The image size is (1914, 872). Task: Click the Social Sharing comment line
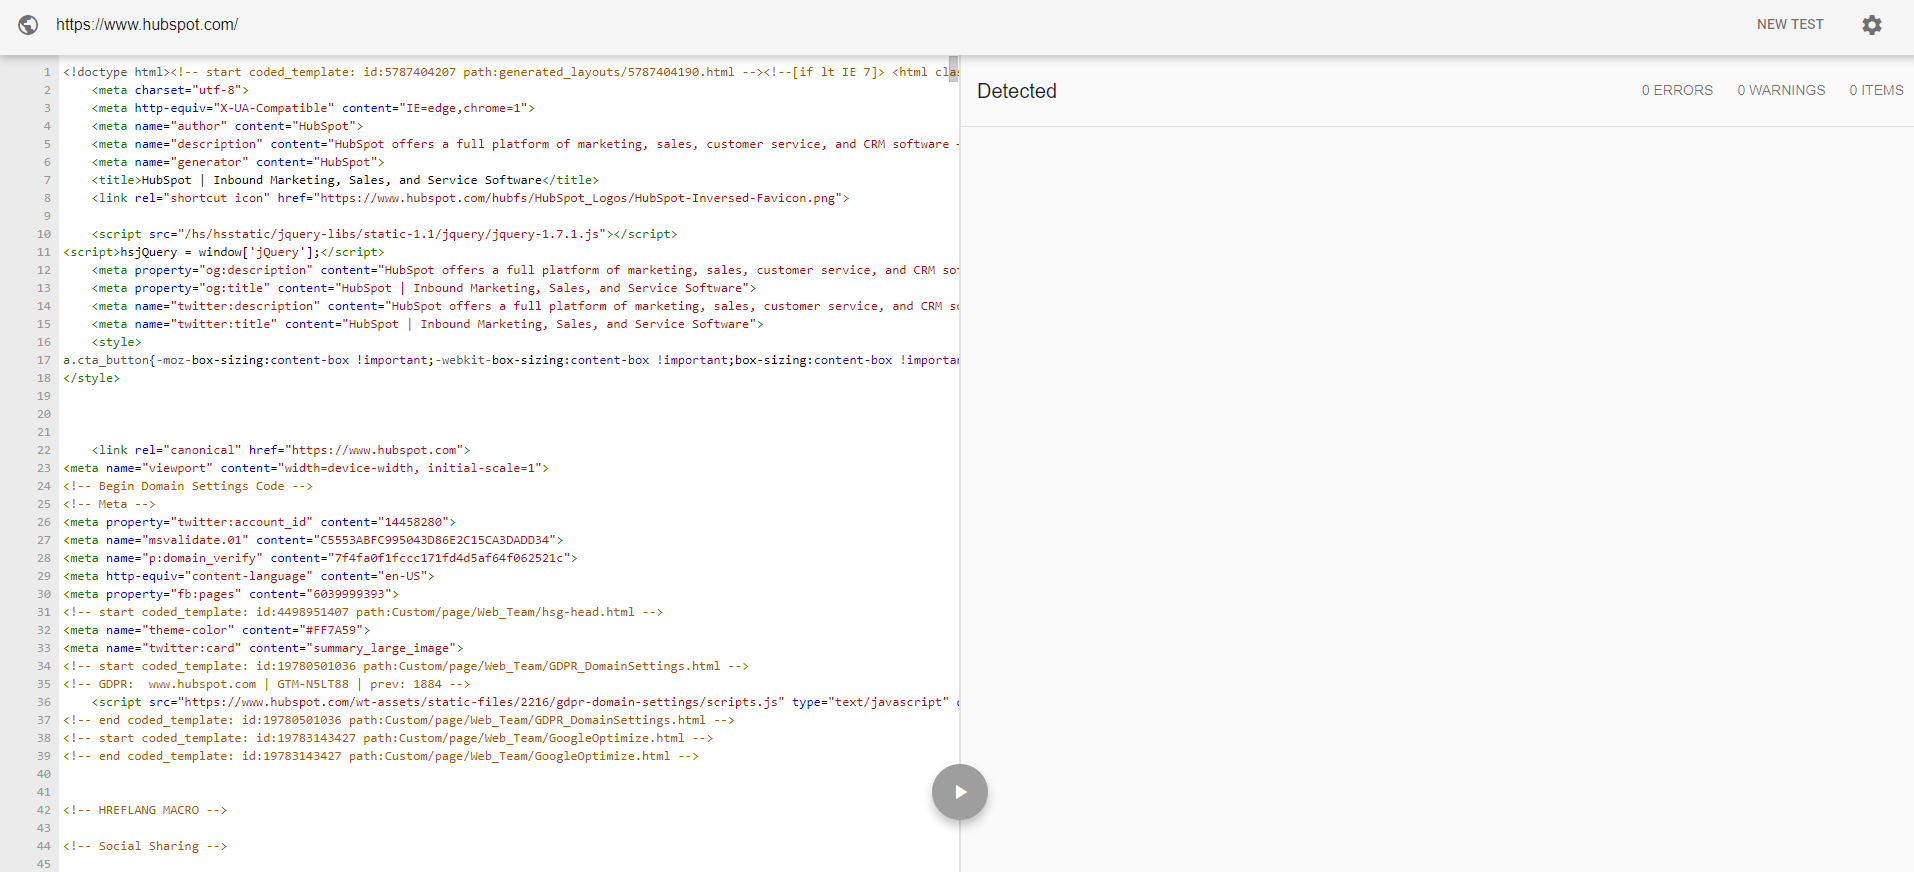(x=145, y=846)
